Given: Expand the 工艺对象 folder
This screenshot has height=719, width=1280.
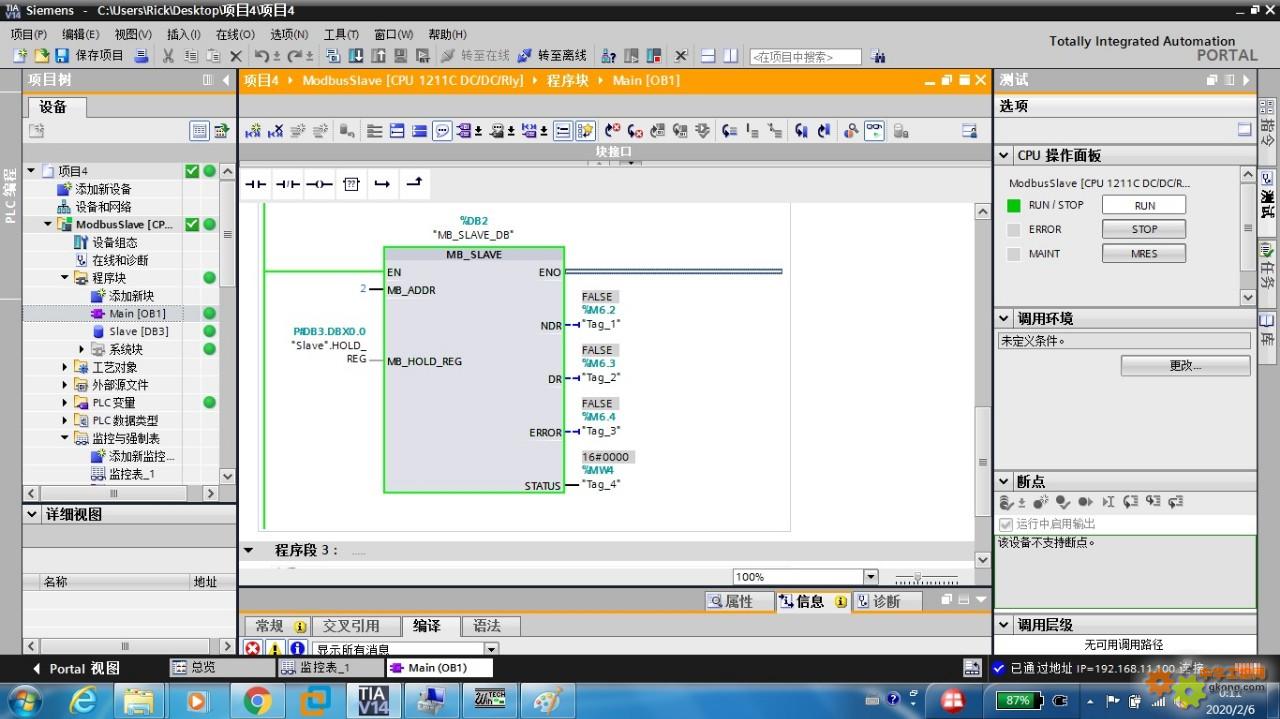Looking at the screenshot, I should point(65,367).
